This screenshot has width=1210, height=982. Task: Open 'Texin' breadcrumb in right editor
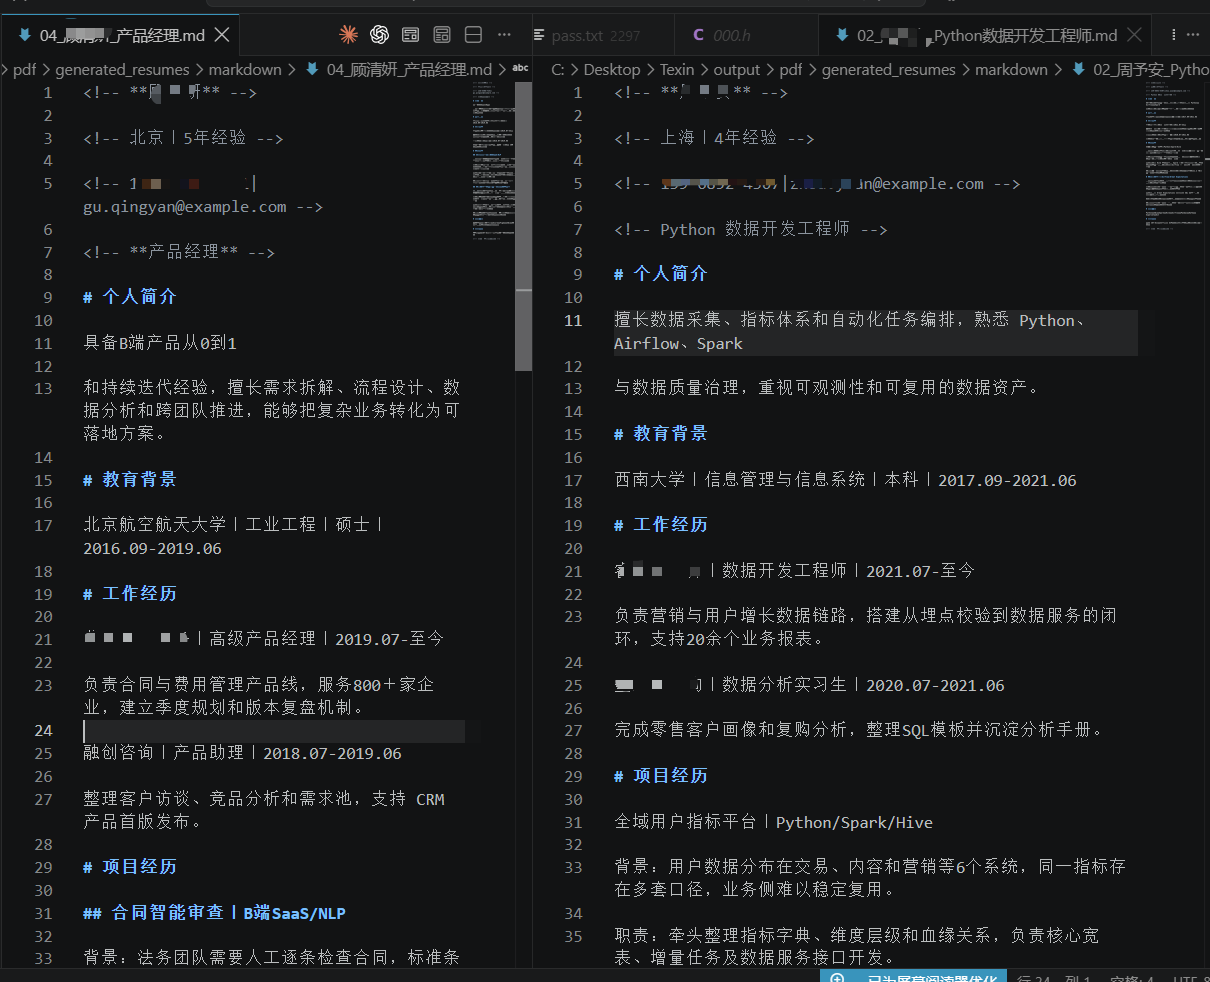[677, 69]
